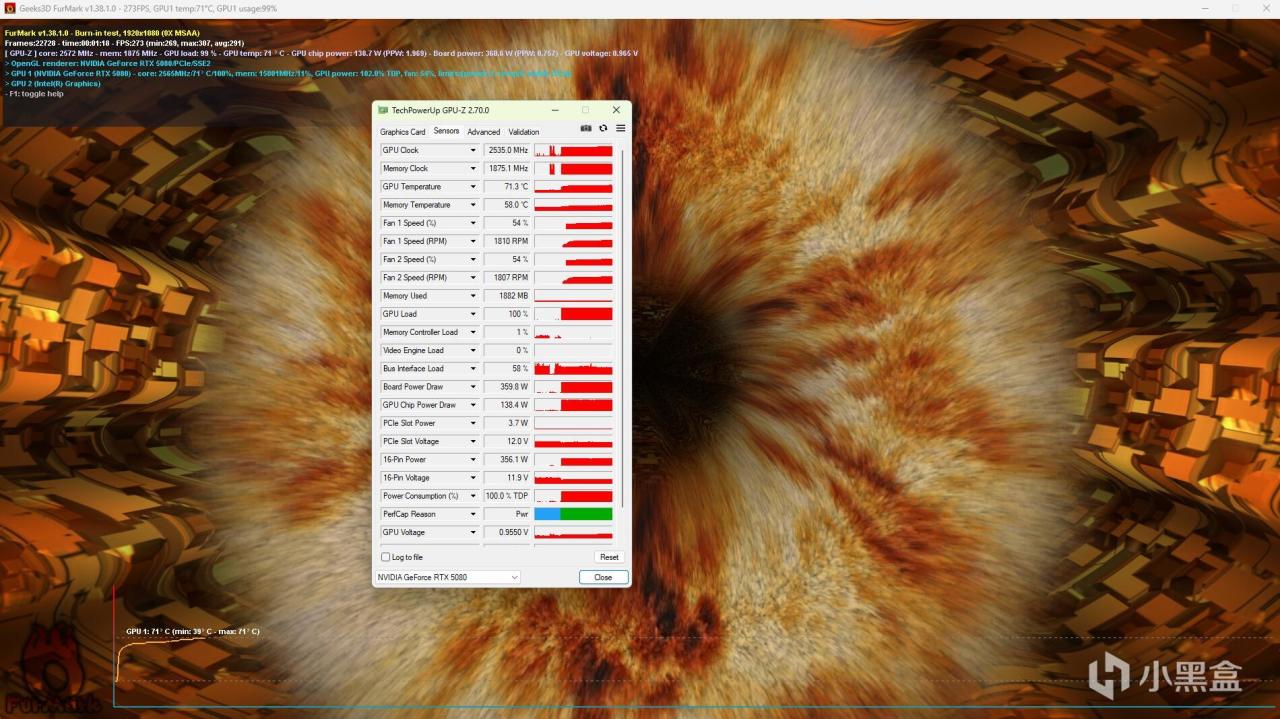Open the PCIe Slot Voltage dropdown
Viewport: 1280px width, 719px height.
click(473, 441)
